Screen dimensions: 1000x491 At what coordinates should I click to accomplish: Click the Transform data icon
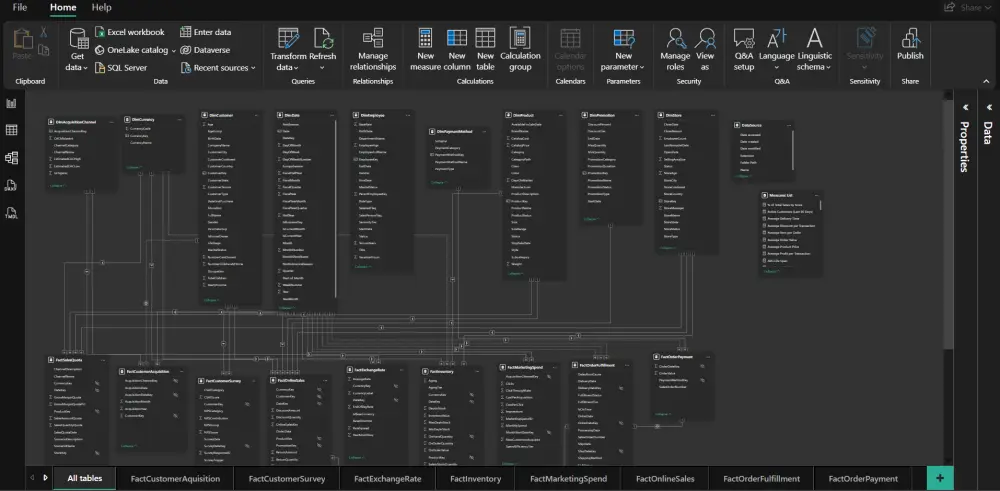point(288,38)
